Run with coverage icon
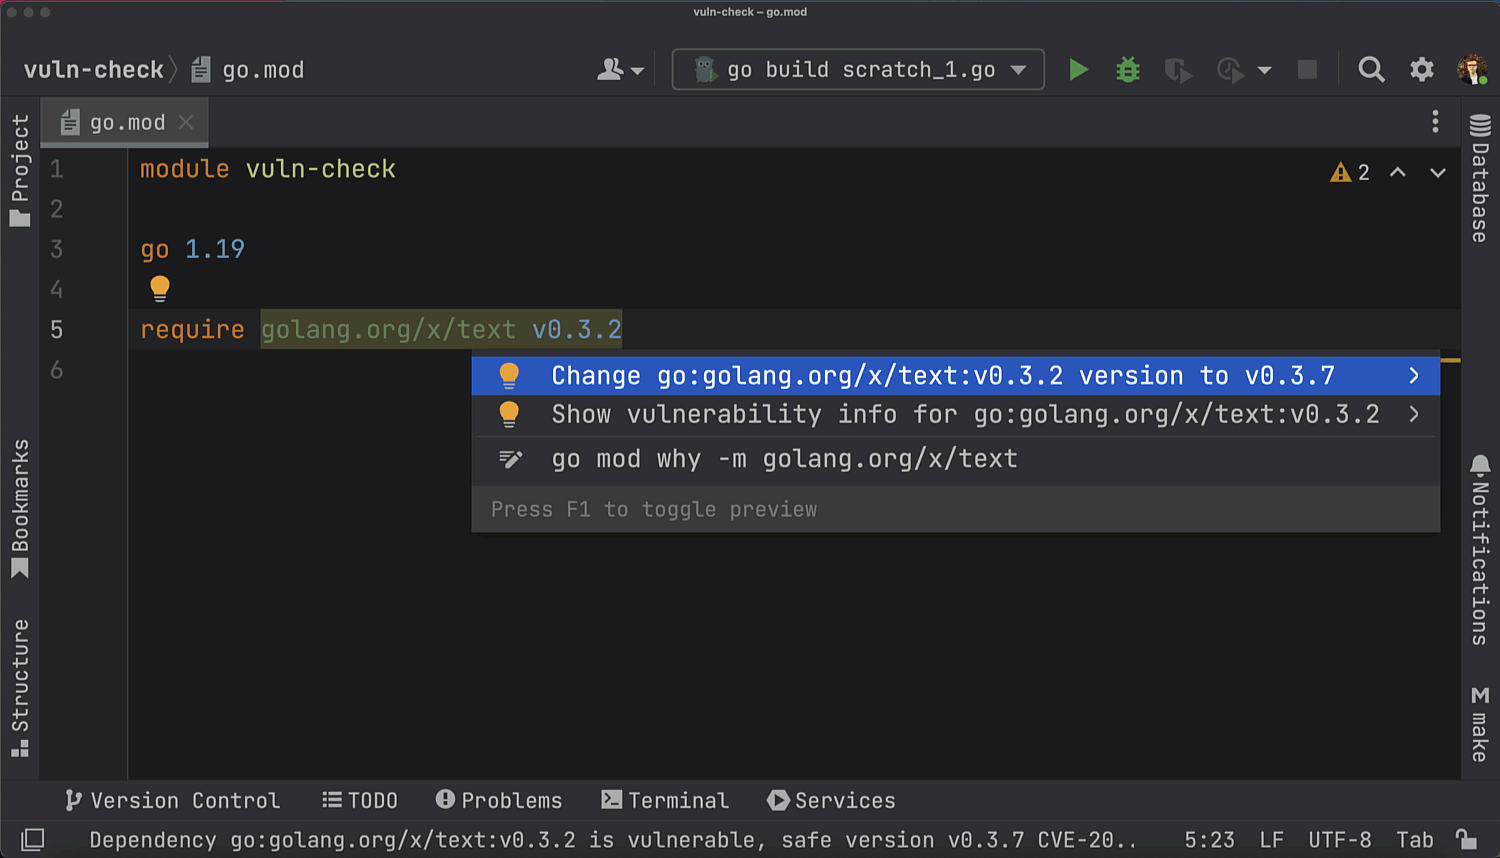Viewport: 1500px width, 858px height. click(x=1177, y=70)
